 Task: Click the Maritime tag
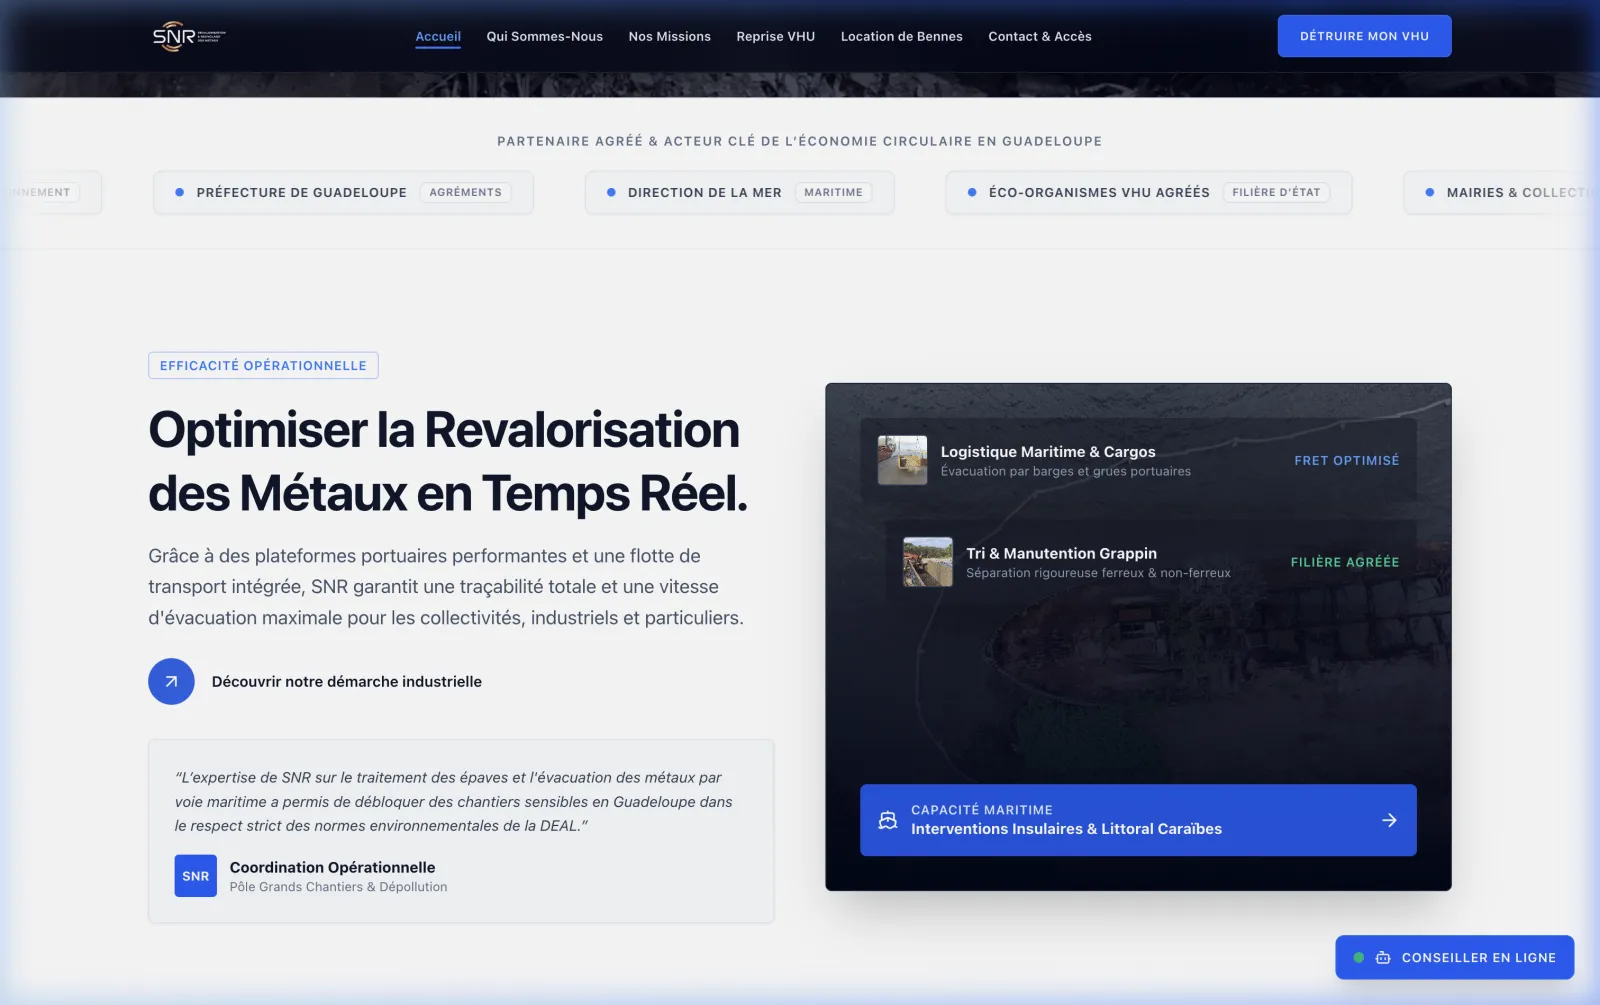(x=833, y=192)
